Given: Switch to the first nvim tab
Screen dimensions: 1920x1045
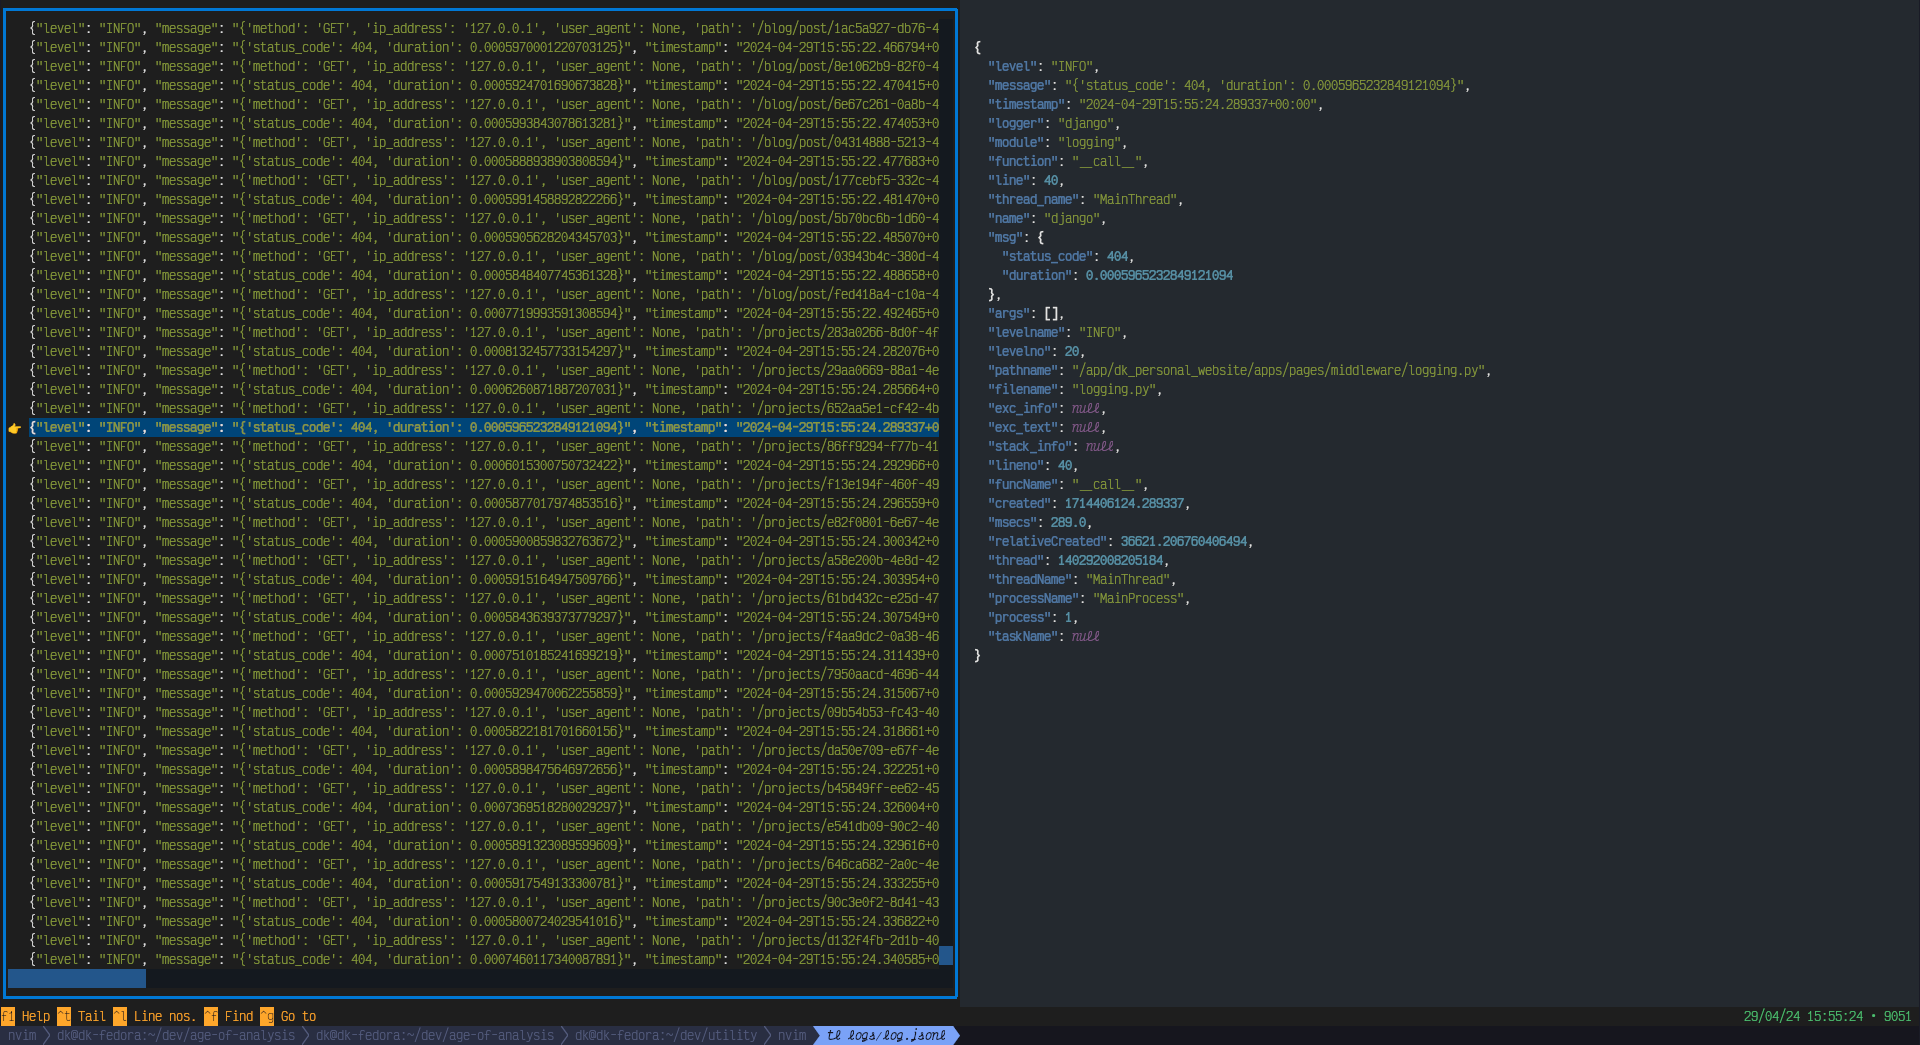Looking at the screenshot, I should [x=22, y=1035].
